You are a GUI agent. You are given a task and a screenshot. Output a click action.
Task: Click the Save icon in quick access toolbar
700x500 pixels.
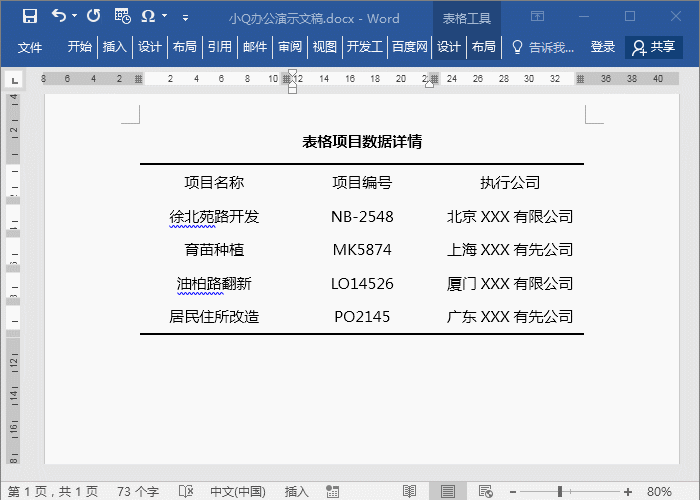(30, 16)
